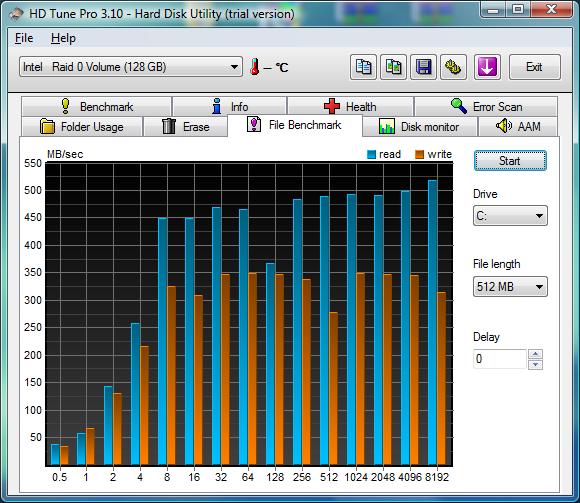
Task: Open the File menu
Action: pyautogui.click(x=24, y=38)
